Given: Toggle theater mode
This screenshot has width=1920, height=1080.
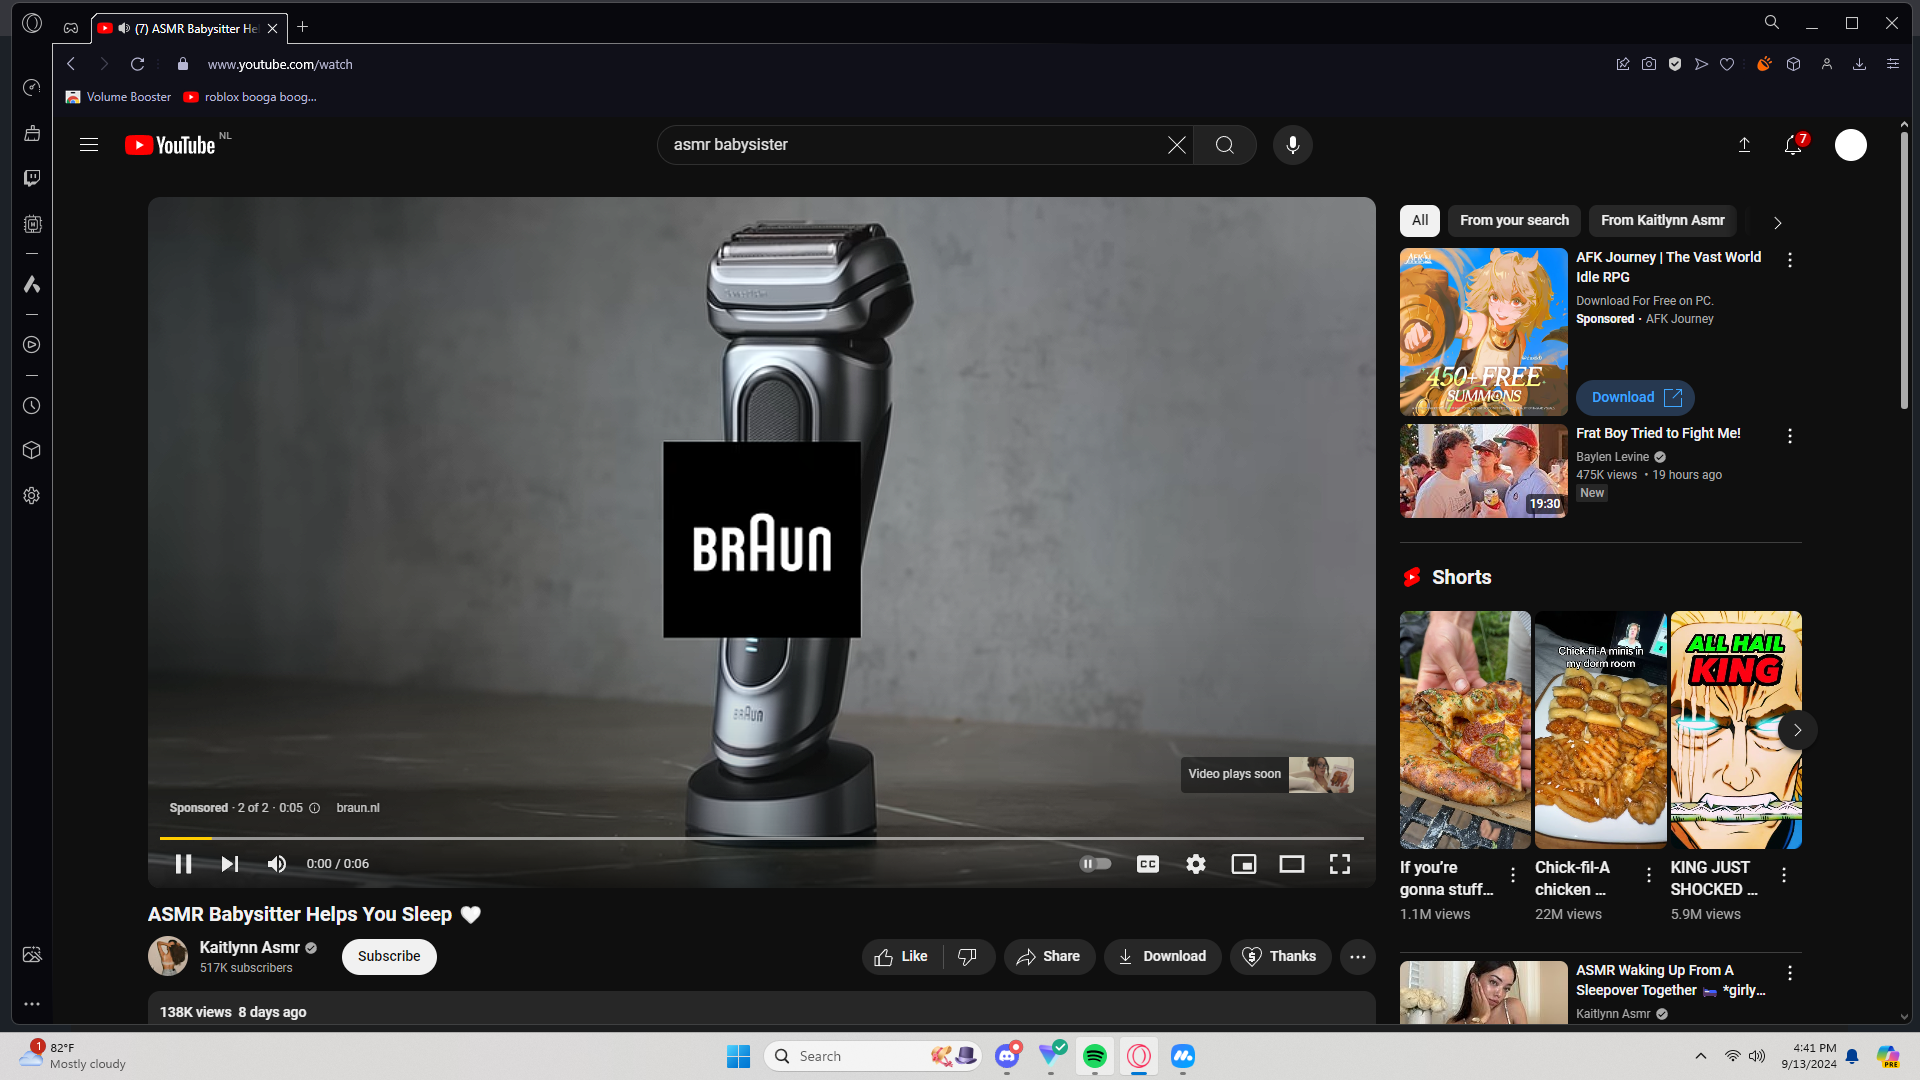Looking at the screenshot, I should tap(1292, 864).
